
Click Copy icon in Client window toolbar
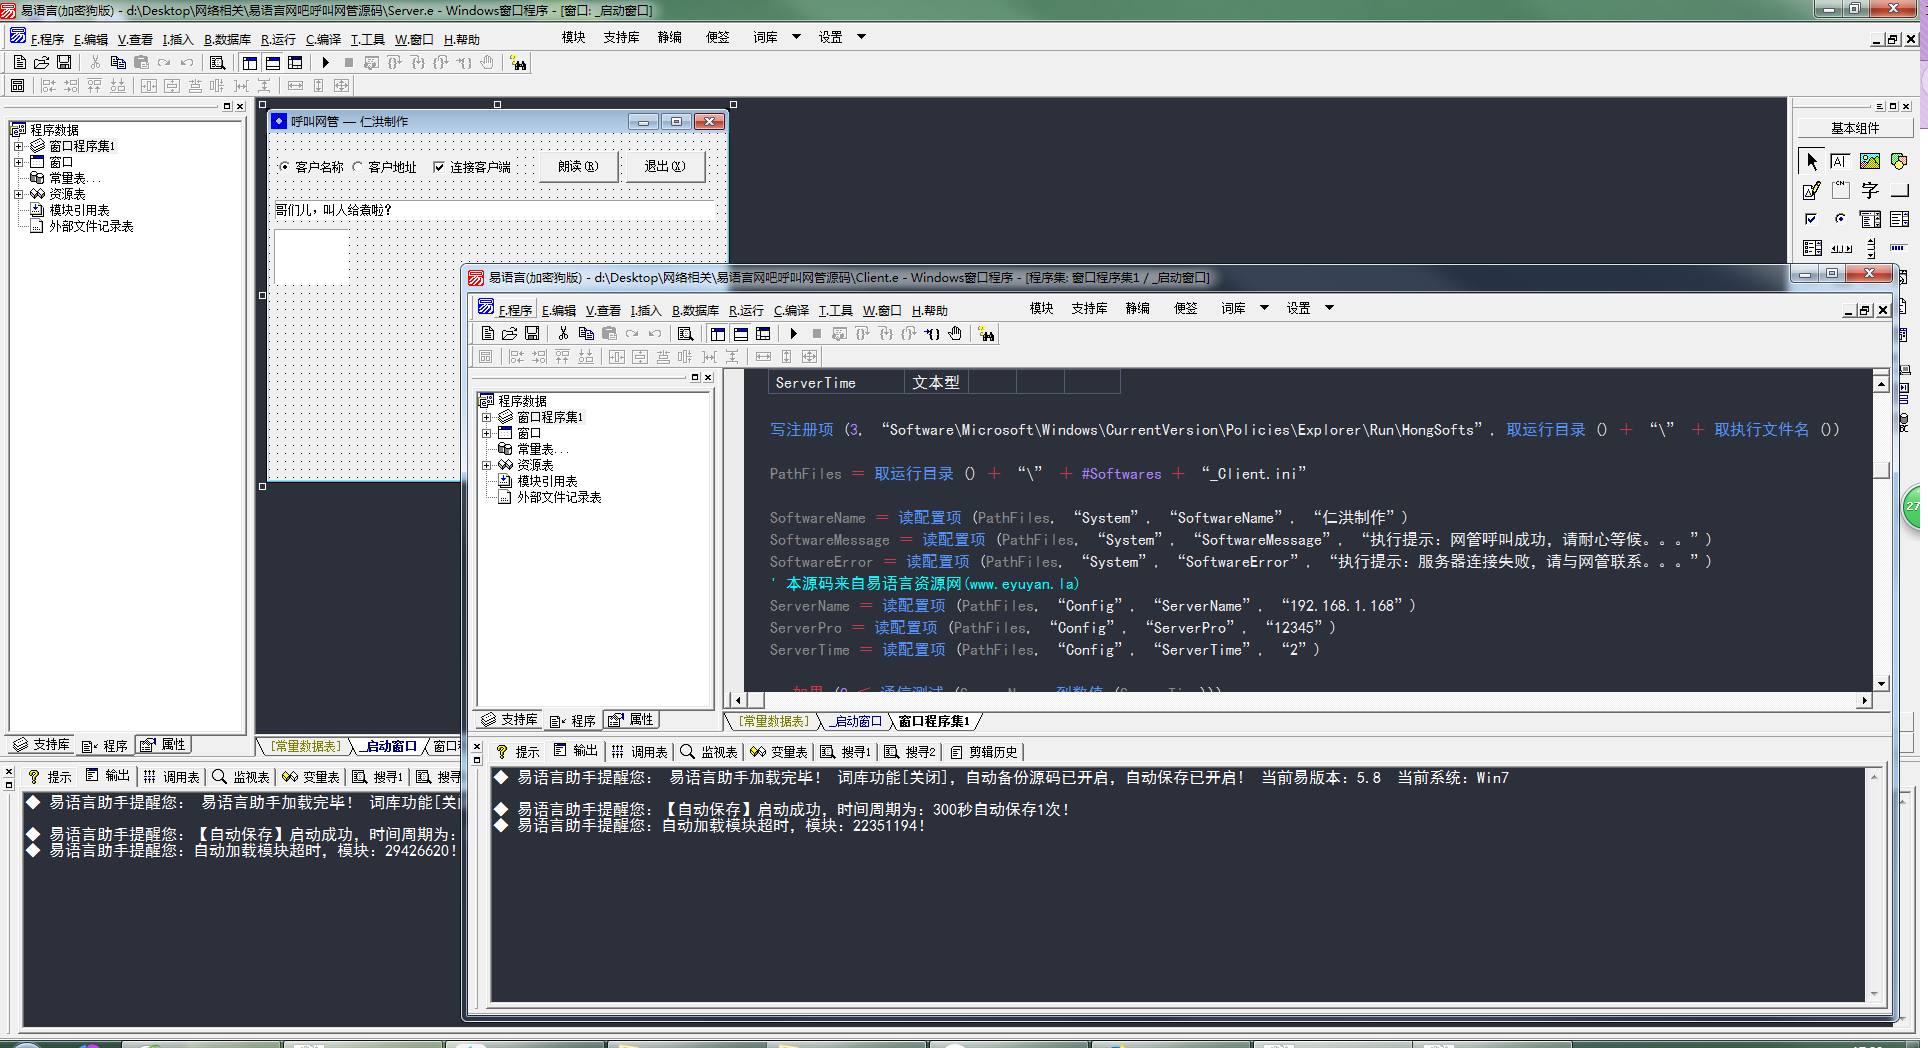click(x=586, y=334)
